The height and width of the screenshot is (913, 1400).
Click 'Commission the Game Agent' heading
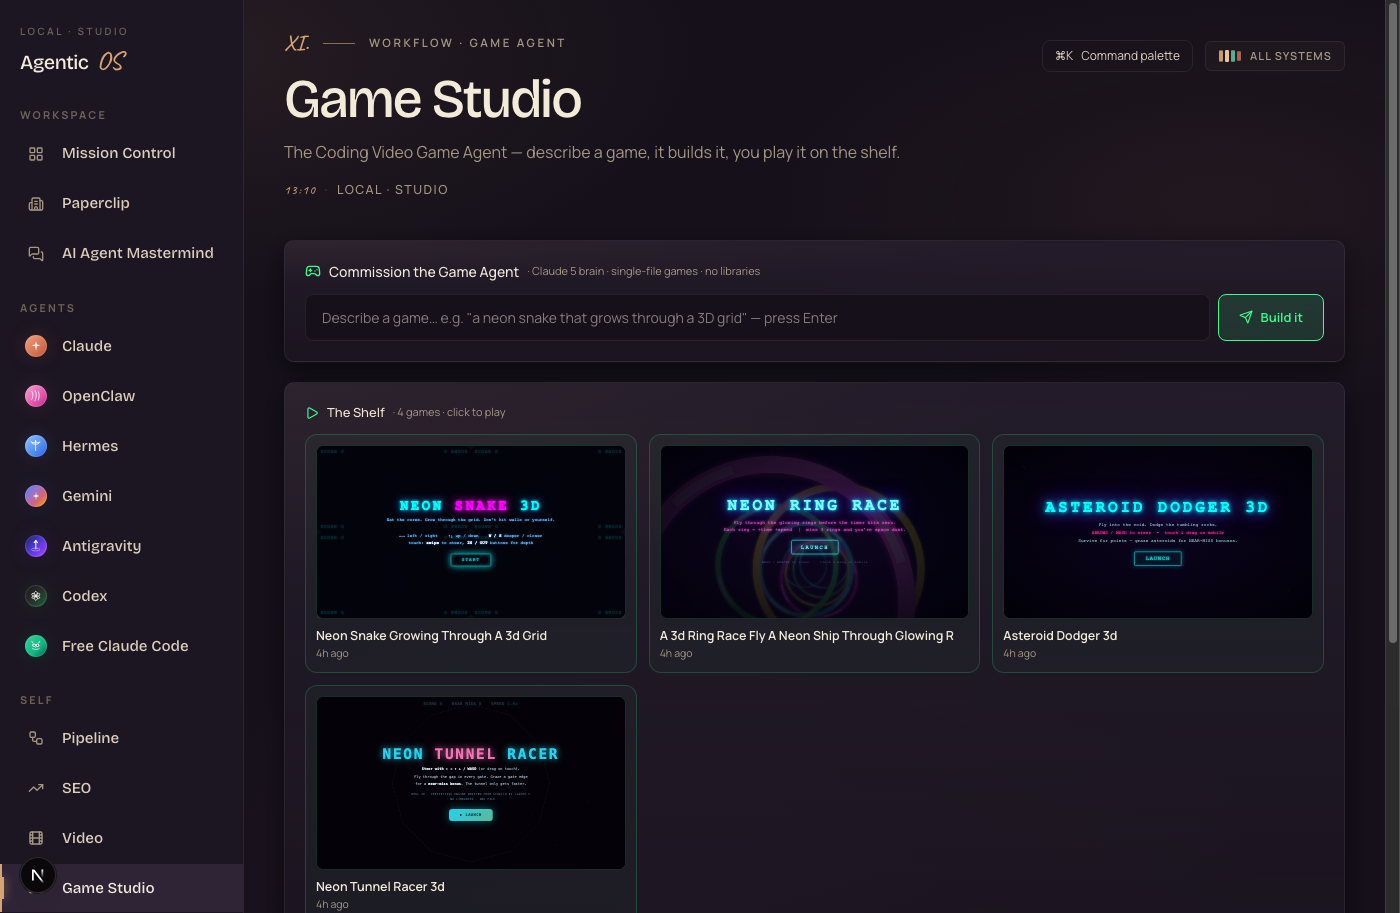424,272
